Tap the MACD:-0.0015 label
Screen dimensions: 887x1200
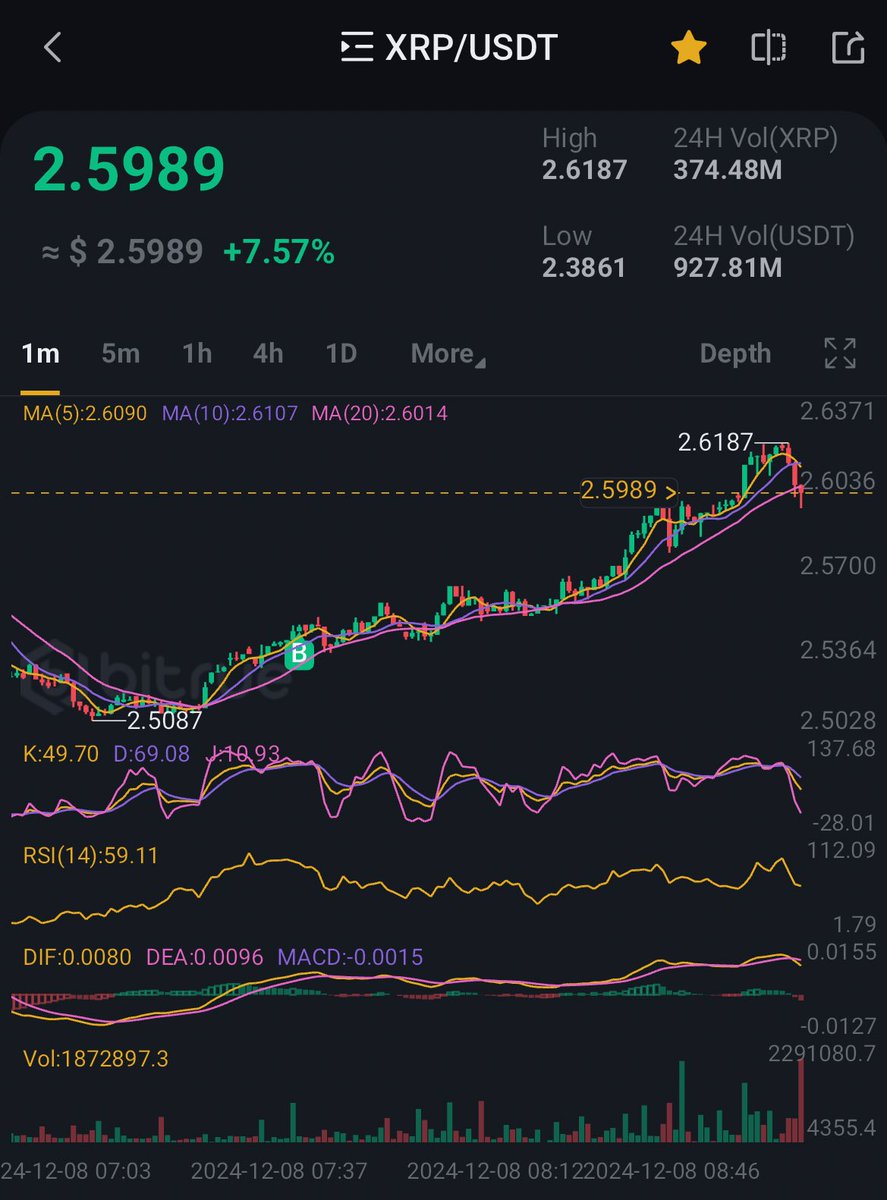pyautogui.click(x=350, y=957)
